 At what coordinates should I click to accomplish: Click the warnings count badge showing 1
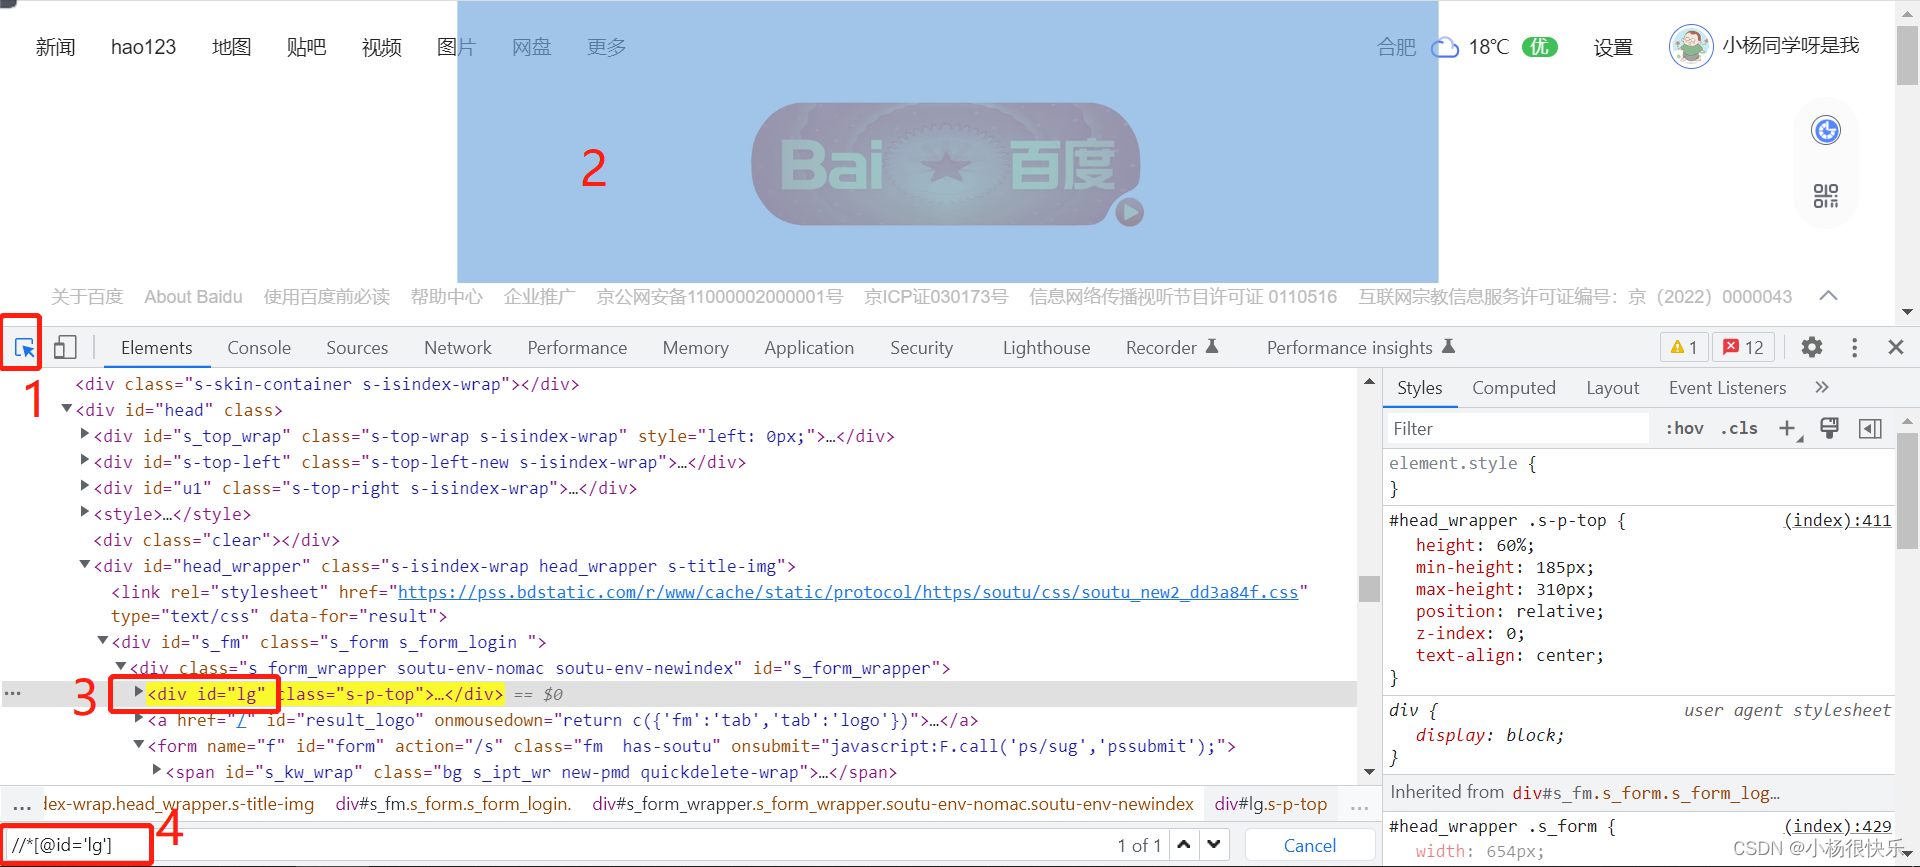tap(1684, 347)
